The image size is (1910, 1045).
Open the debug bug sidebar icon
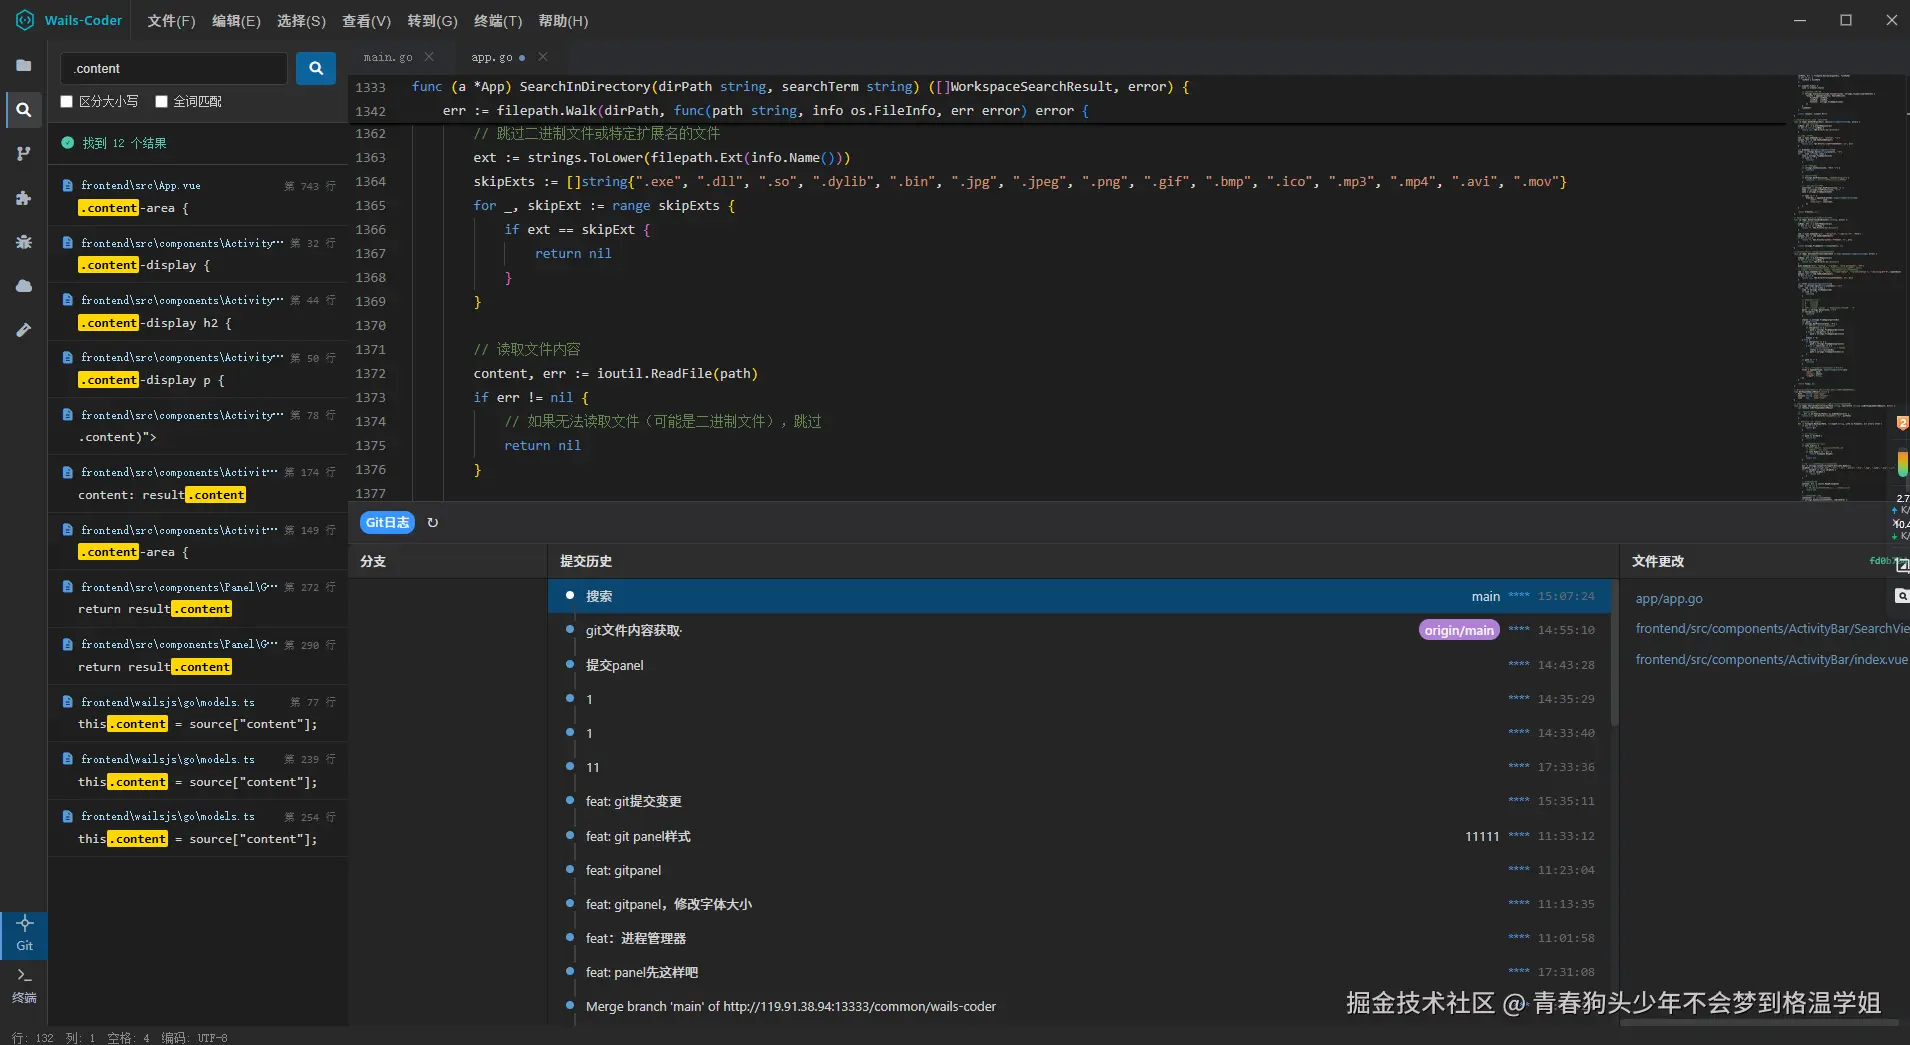tap(24, 242)
